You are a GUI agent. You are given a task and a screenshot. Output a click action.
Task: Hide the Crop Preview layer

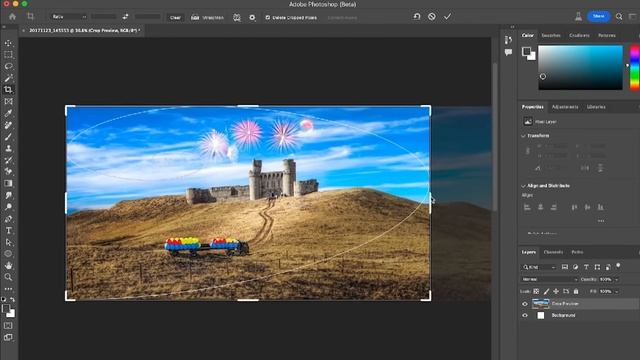click(525, 304)
